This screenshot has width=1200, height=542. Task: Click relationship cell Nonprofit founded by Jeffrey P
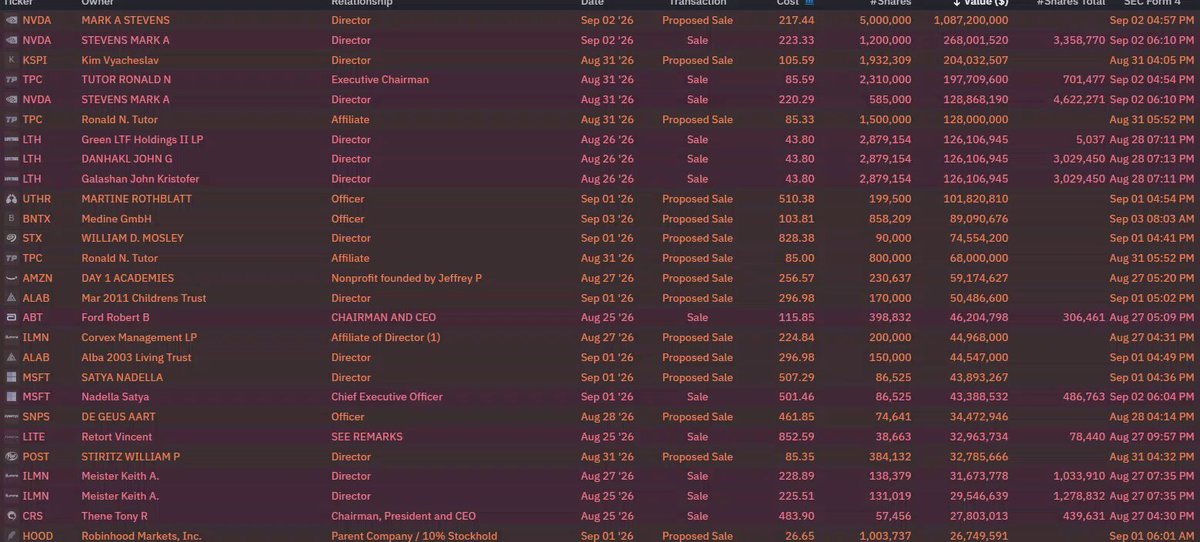point(407,278)
